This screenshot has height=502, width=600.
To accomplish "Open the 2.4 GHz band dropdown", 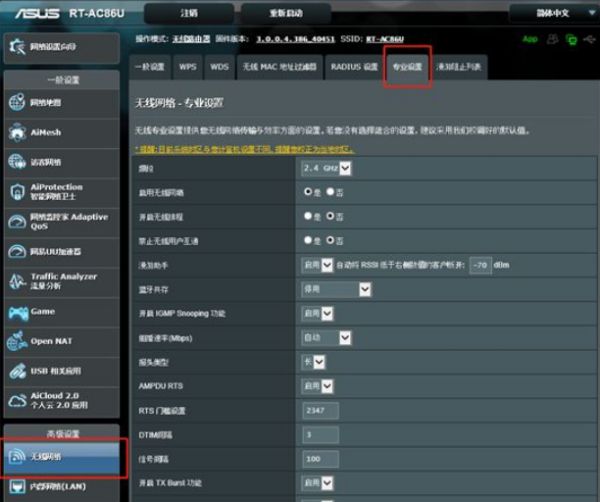I will click(326, 167).
